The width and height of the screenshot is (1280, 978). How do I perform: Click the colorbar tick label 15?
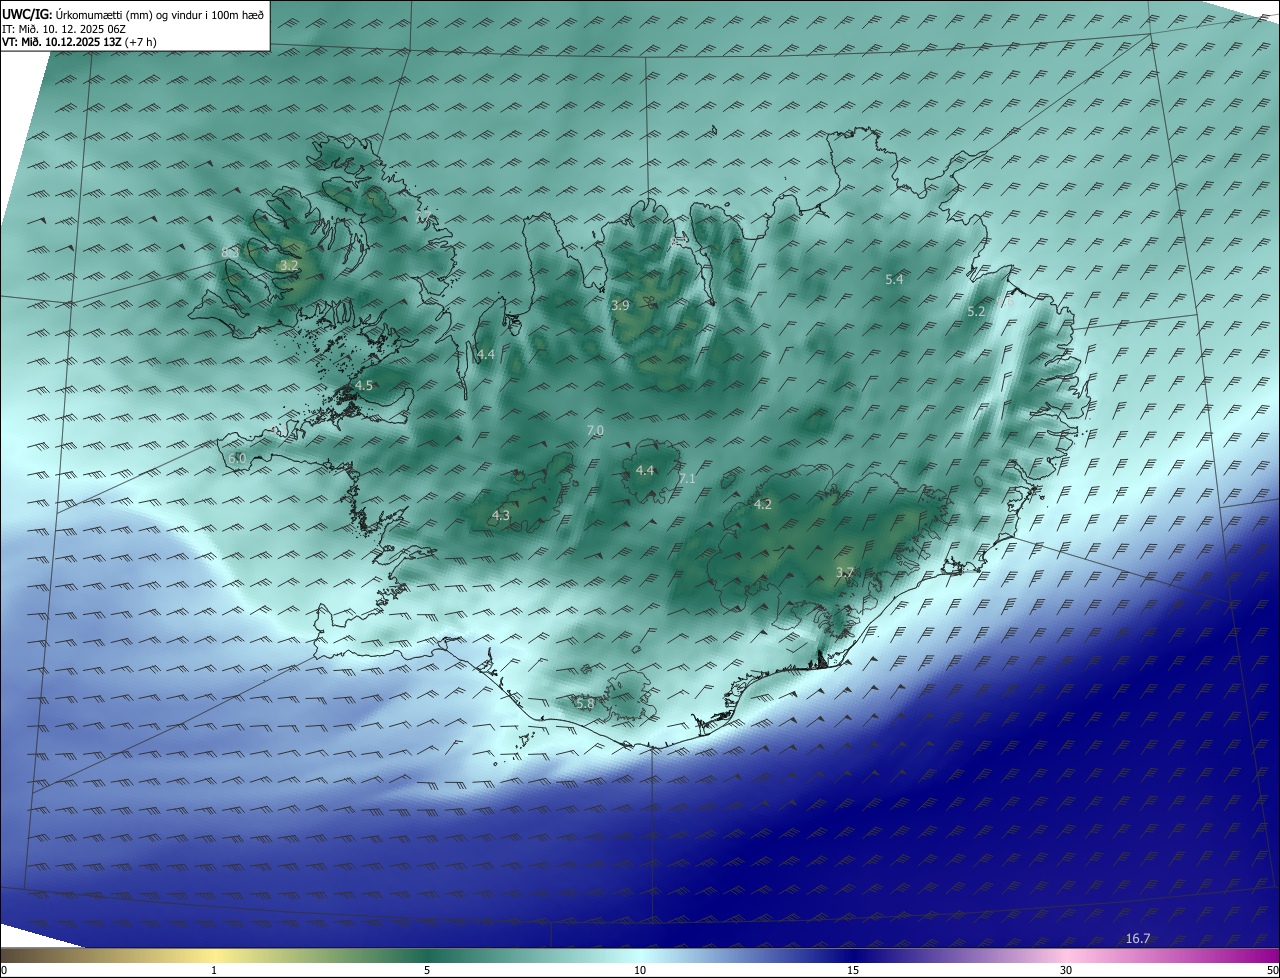(853, 970)
